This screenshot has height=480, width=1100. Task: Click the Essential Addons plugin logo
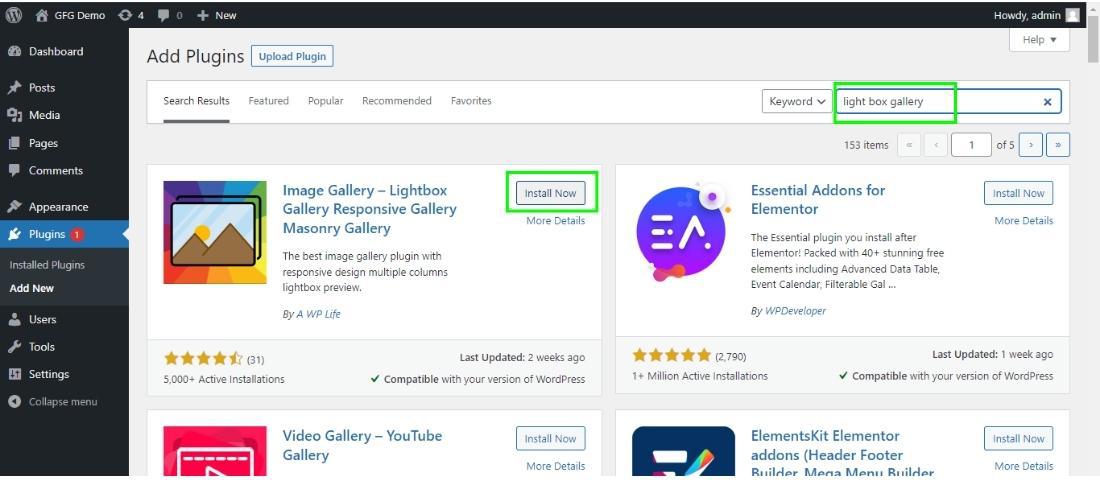click(683, 232)
